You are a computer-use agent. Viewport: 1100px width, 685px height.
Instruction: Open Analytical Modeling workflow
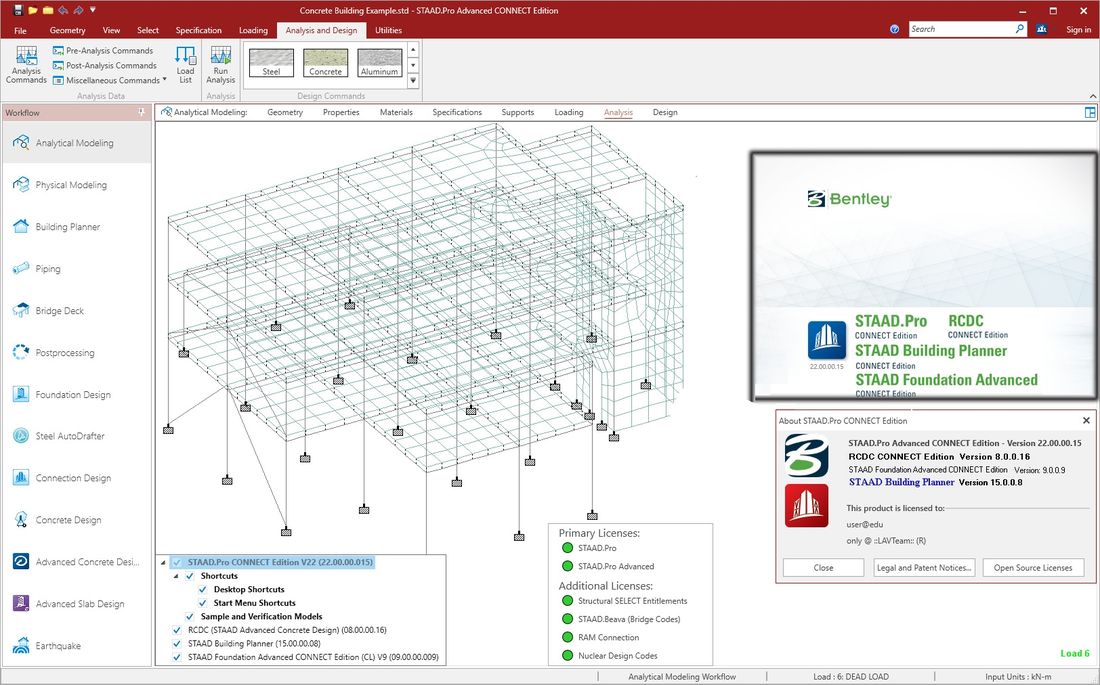pos(76,142)
